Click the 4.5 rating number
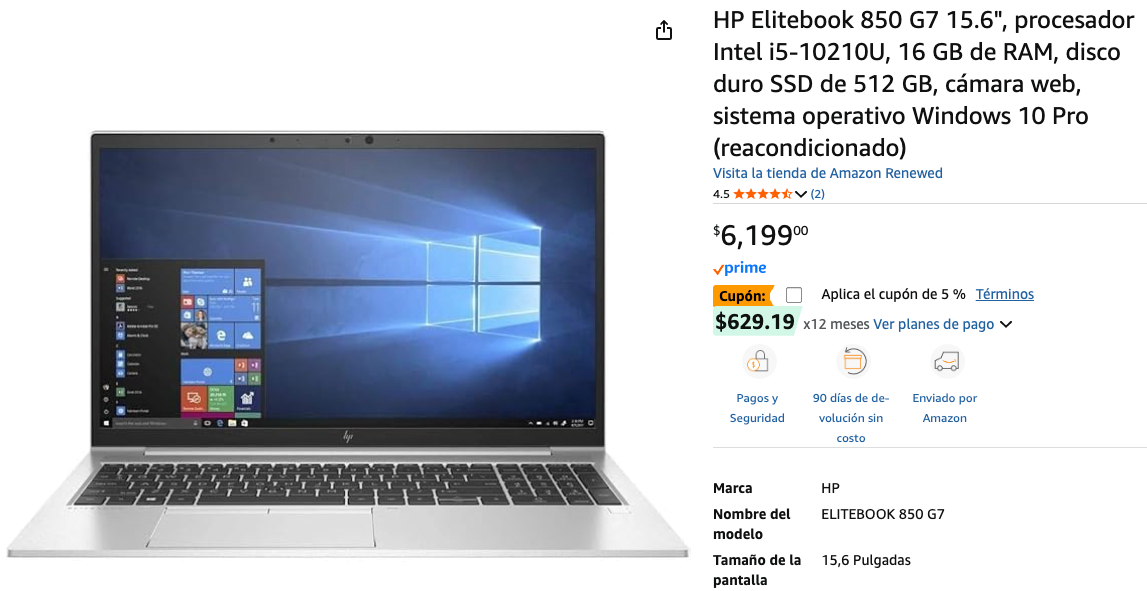 (721, 194)
